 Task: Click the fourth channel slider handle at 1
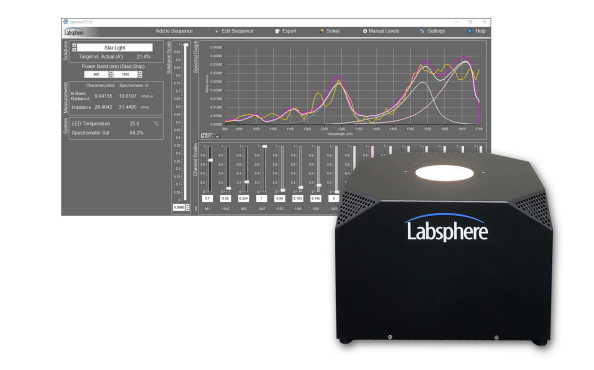tap(264, 147)
